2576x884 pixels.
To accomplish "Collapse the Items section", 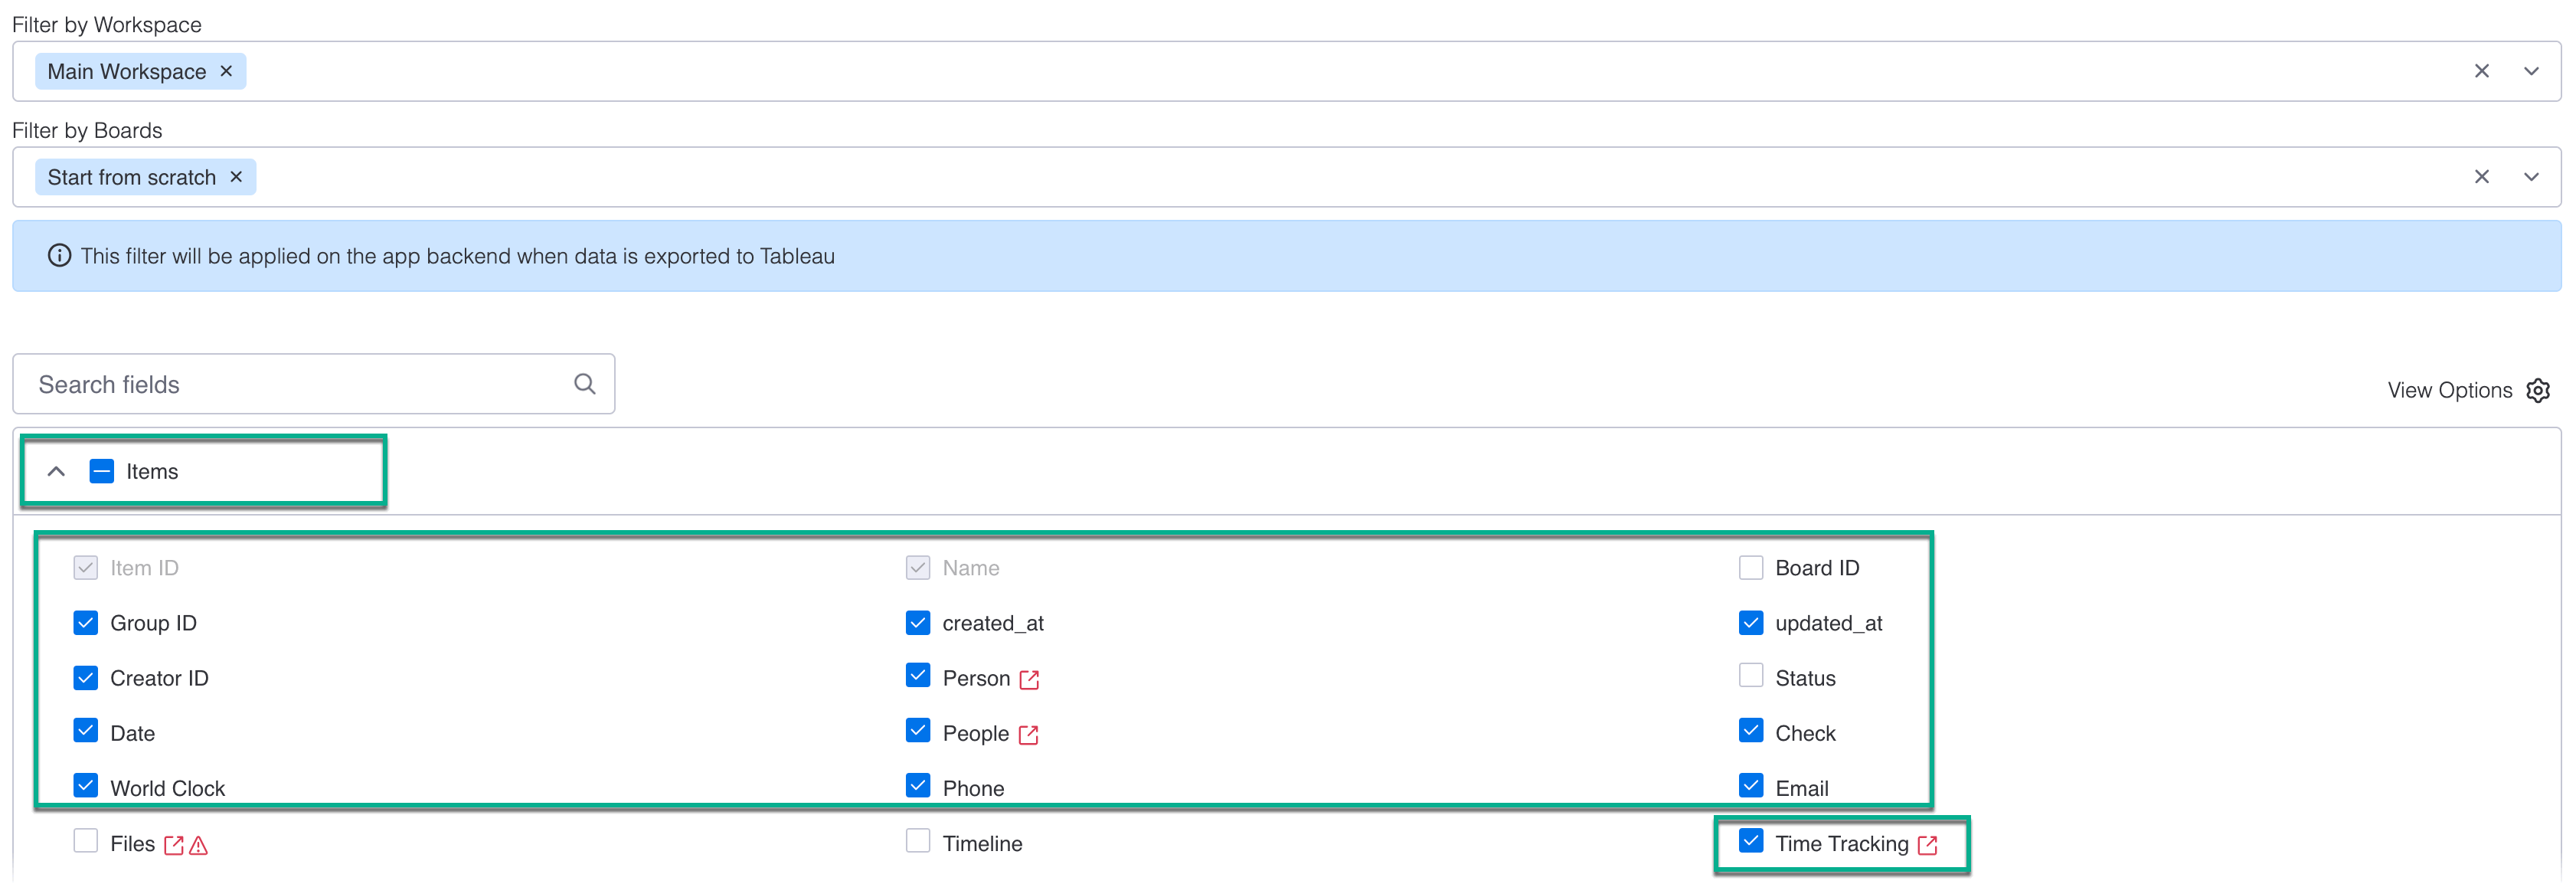I will [56, 471].
